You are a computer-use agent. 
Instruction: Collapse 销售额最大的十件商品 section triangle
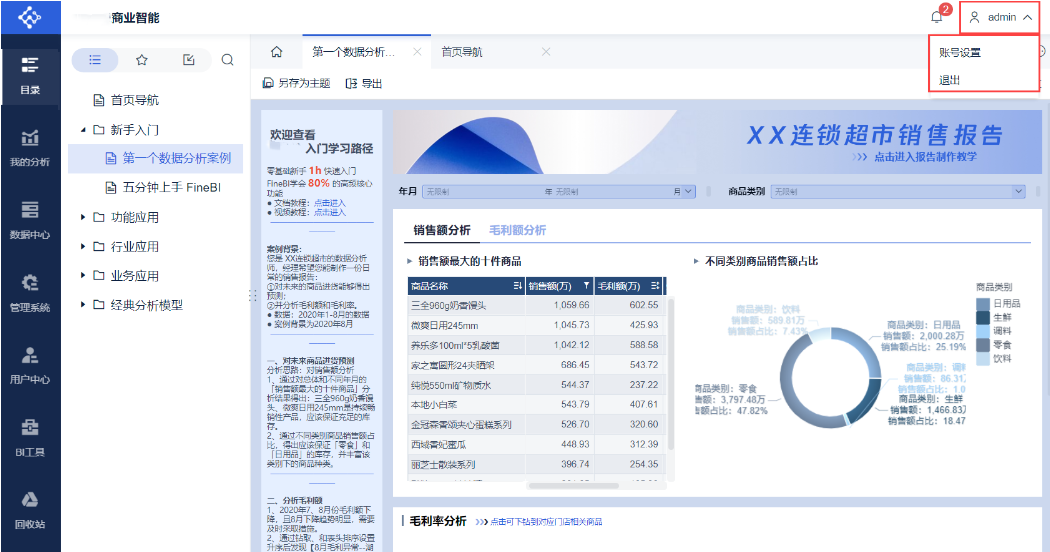click(409, 261)
